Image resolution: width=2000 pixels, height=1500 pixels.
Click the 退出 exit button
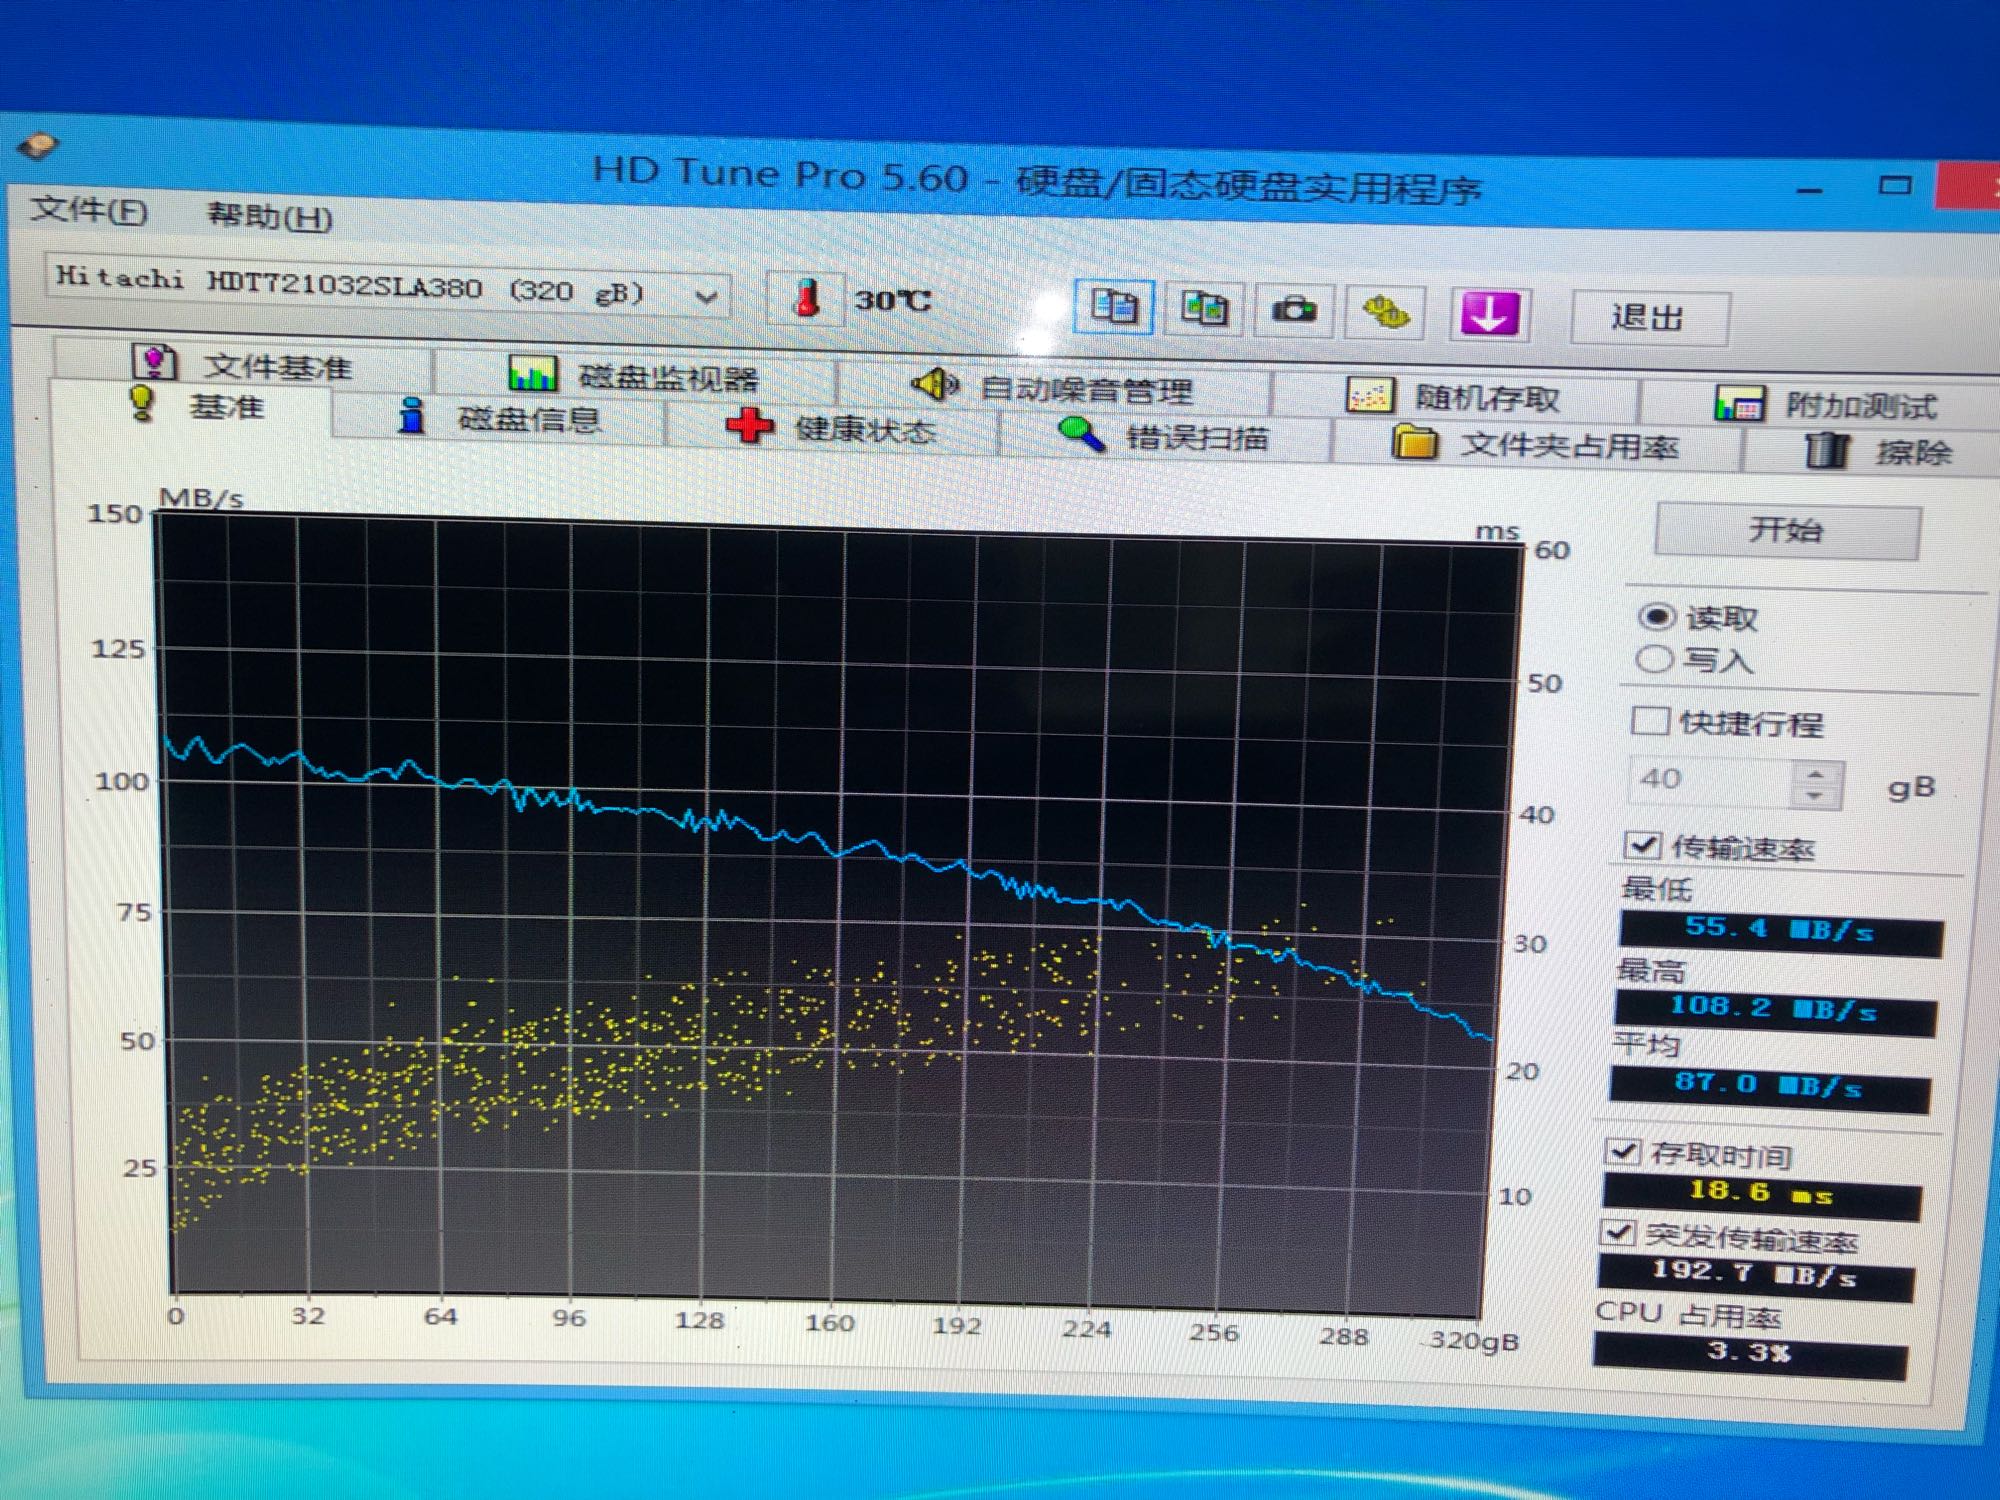click(x=1648, y=318)
